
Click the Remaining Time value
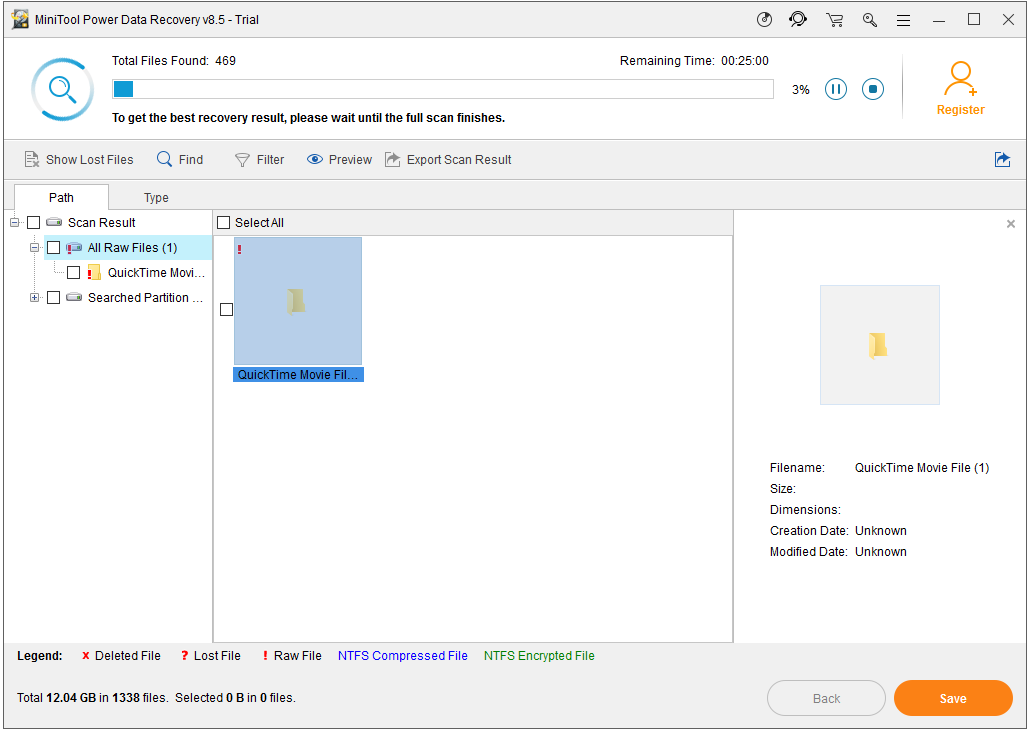pyautogui.click(x=745, y=60)
